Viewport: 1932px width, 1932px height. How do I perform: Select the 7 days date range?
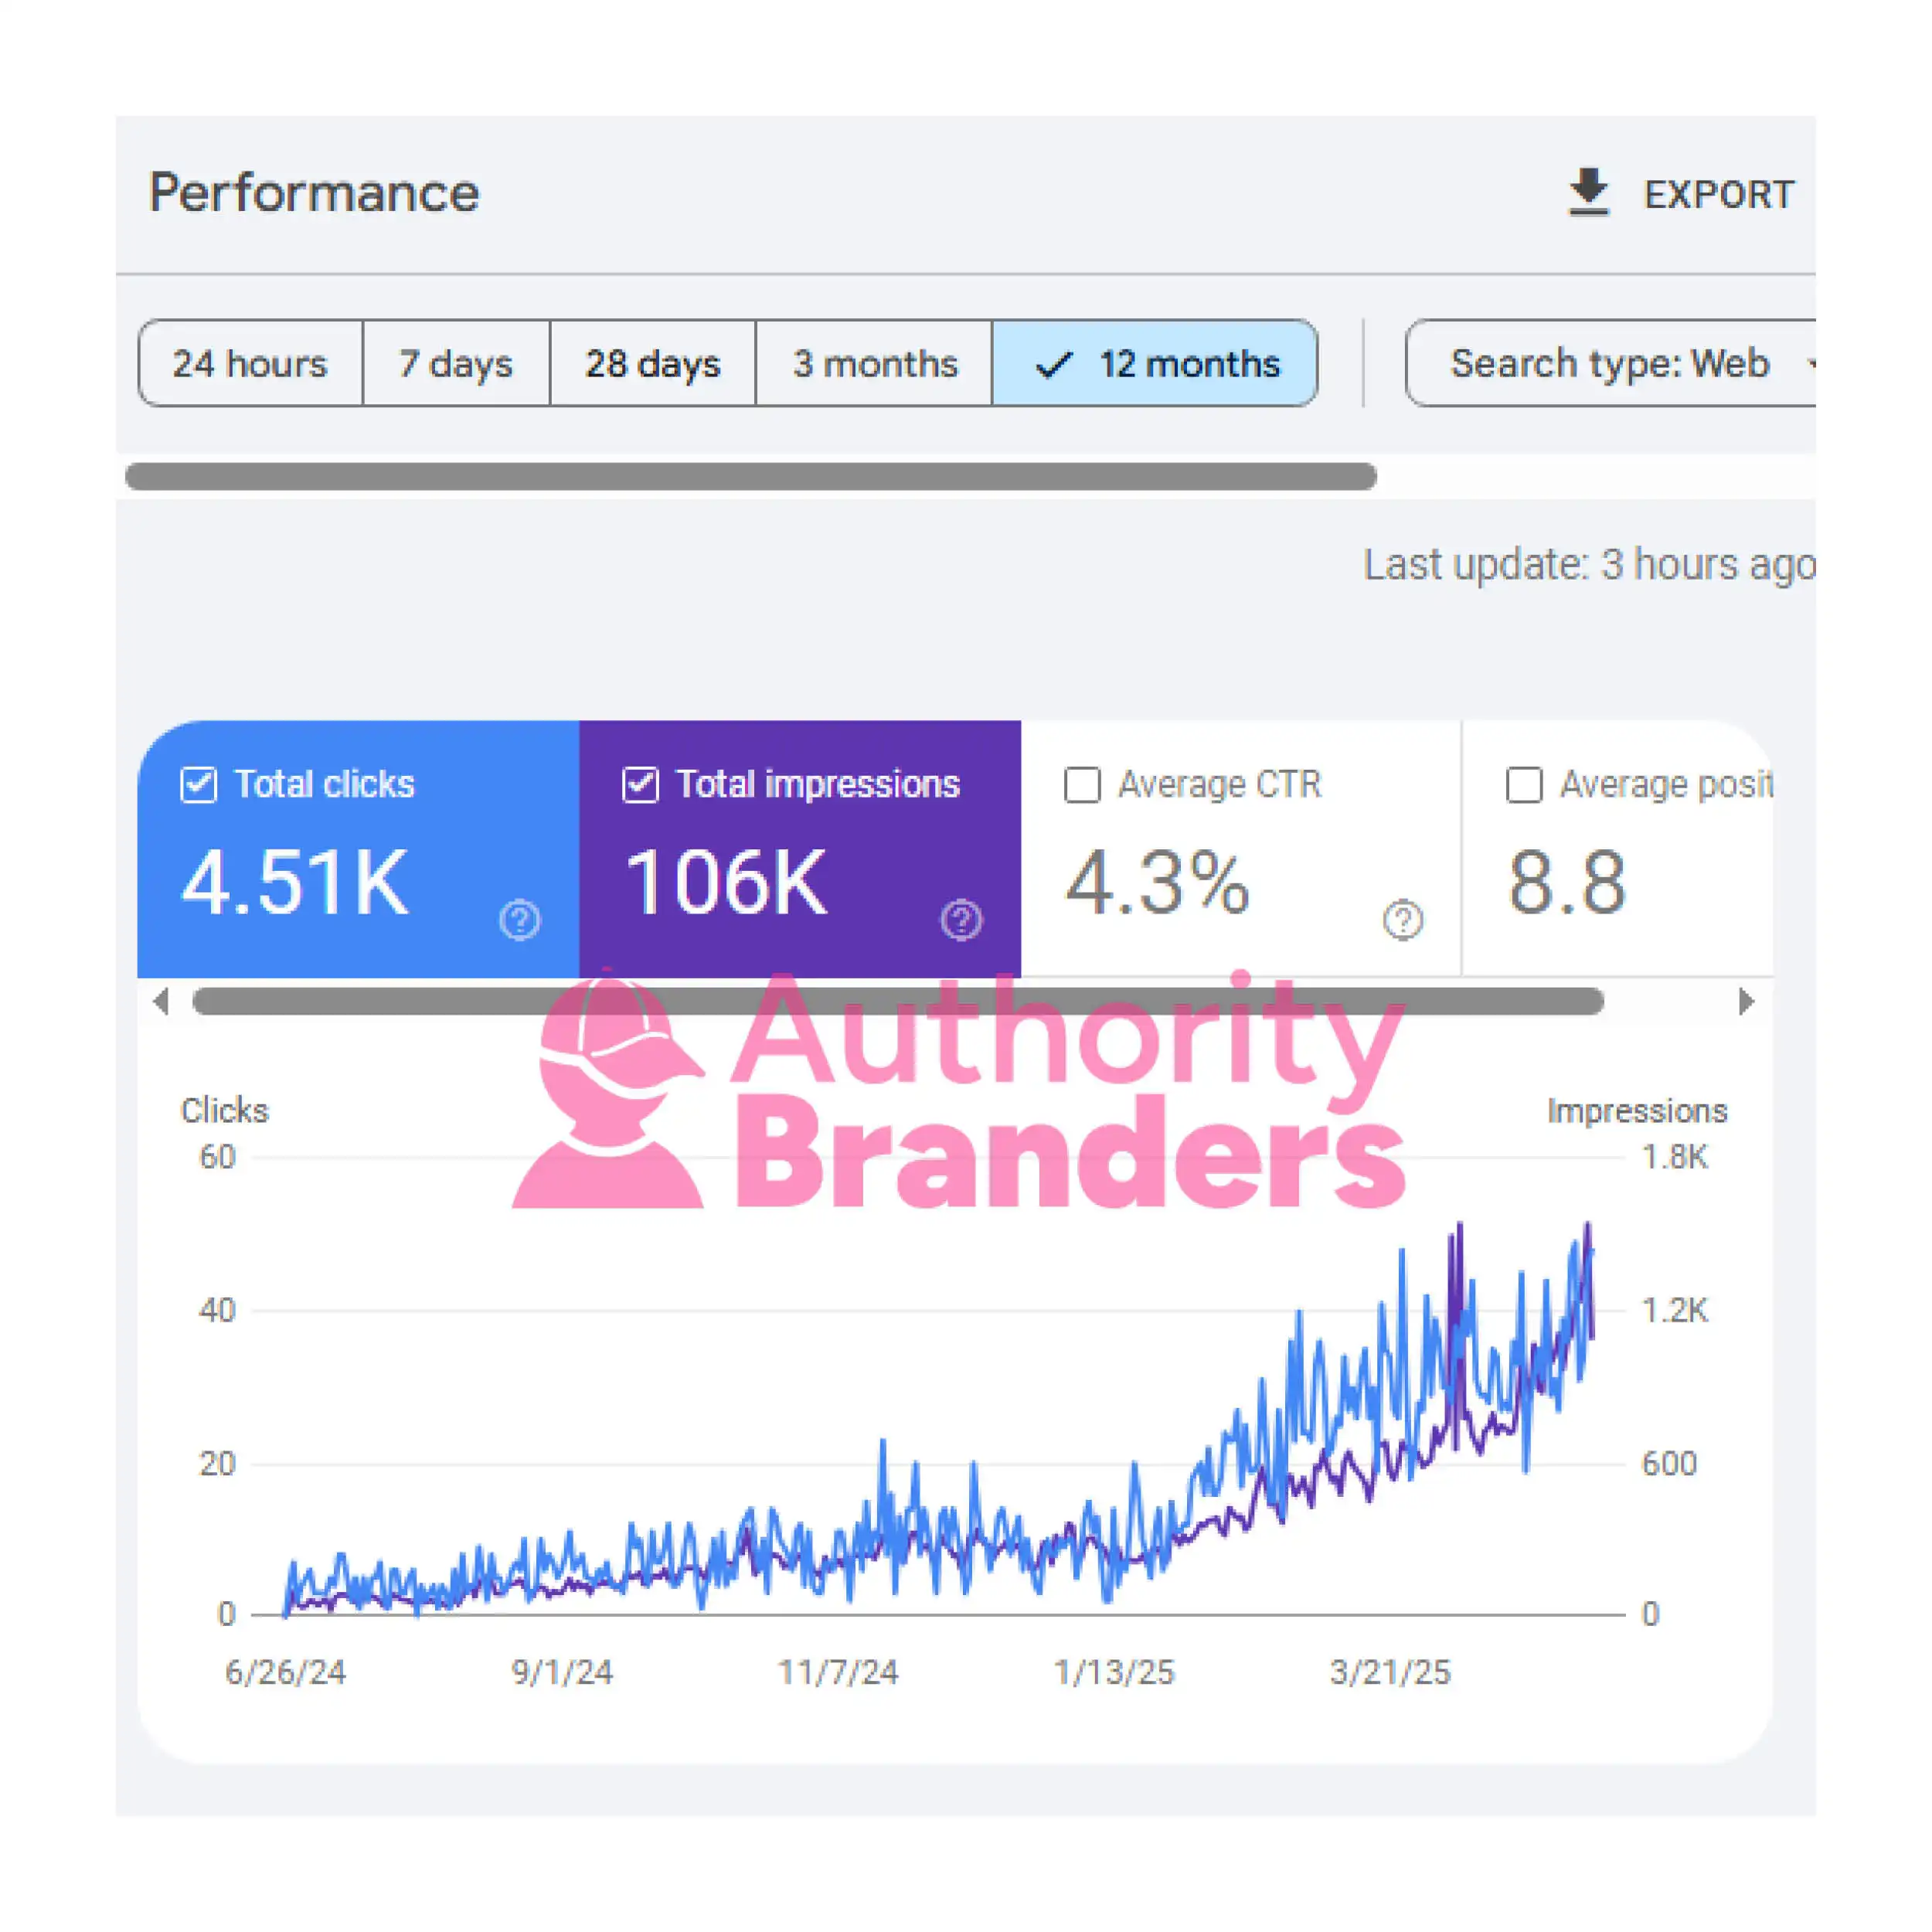[x=456, y=363]
